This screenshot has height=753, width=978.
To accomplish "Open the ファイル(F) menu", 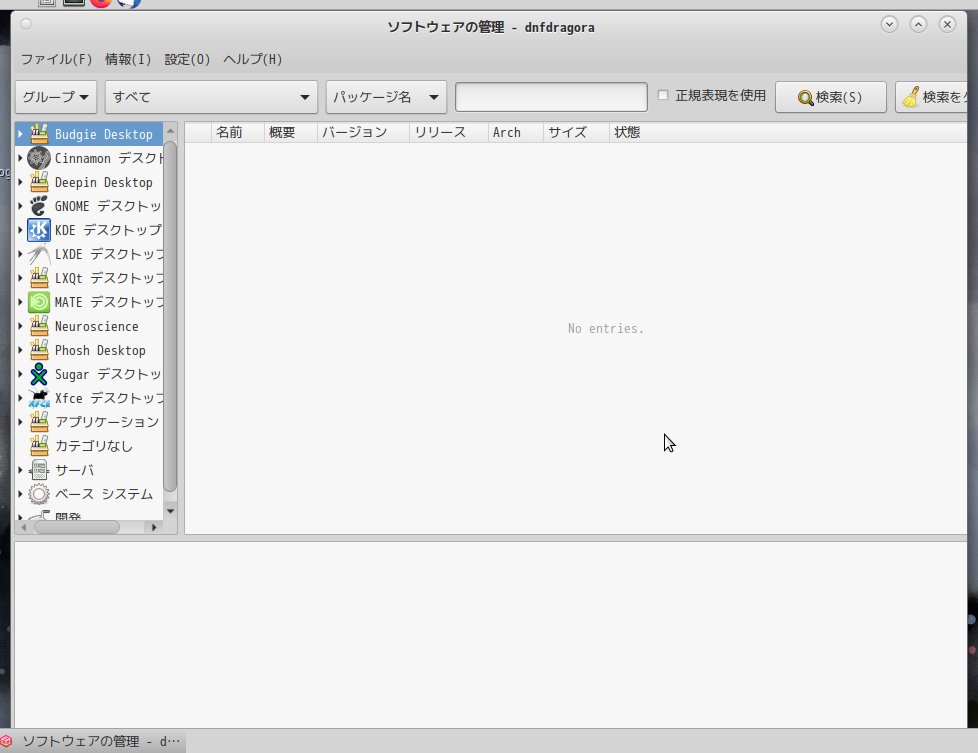I will (56, 59).
